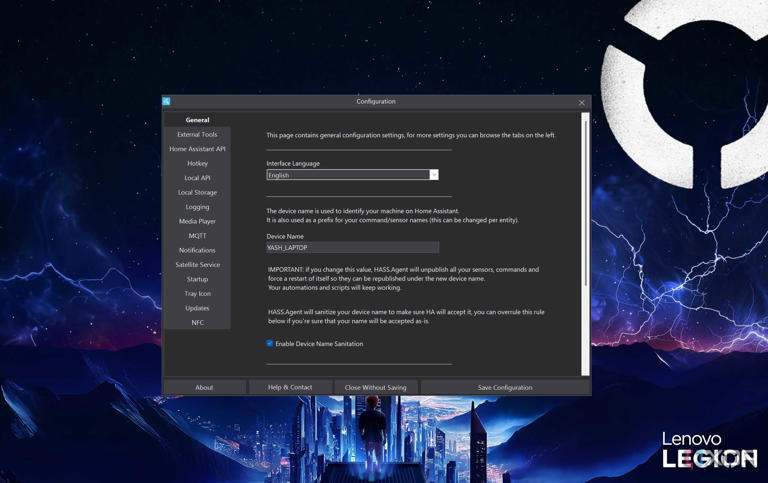
Task: Switch to Satellite Service tab
Action: pos(197,265)
